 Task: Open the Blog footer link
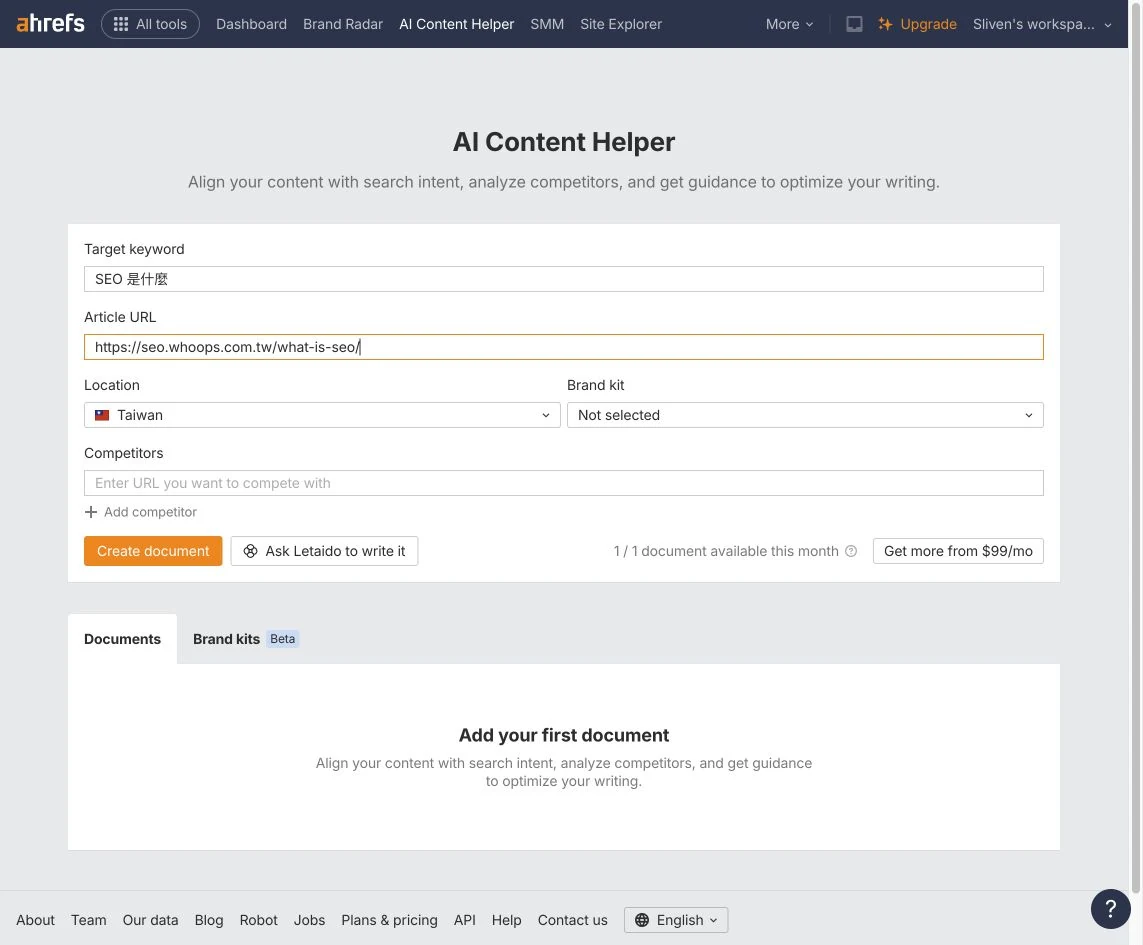[x=208, y=920]
